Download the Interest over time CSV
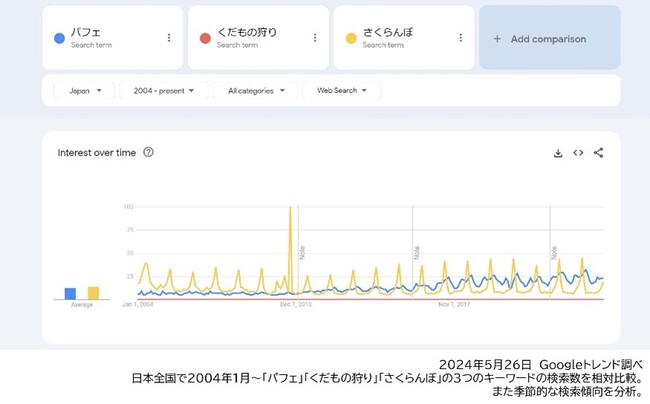The height and width of the screenshot is (404, 650). pos(558,153)
